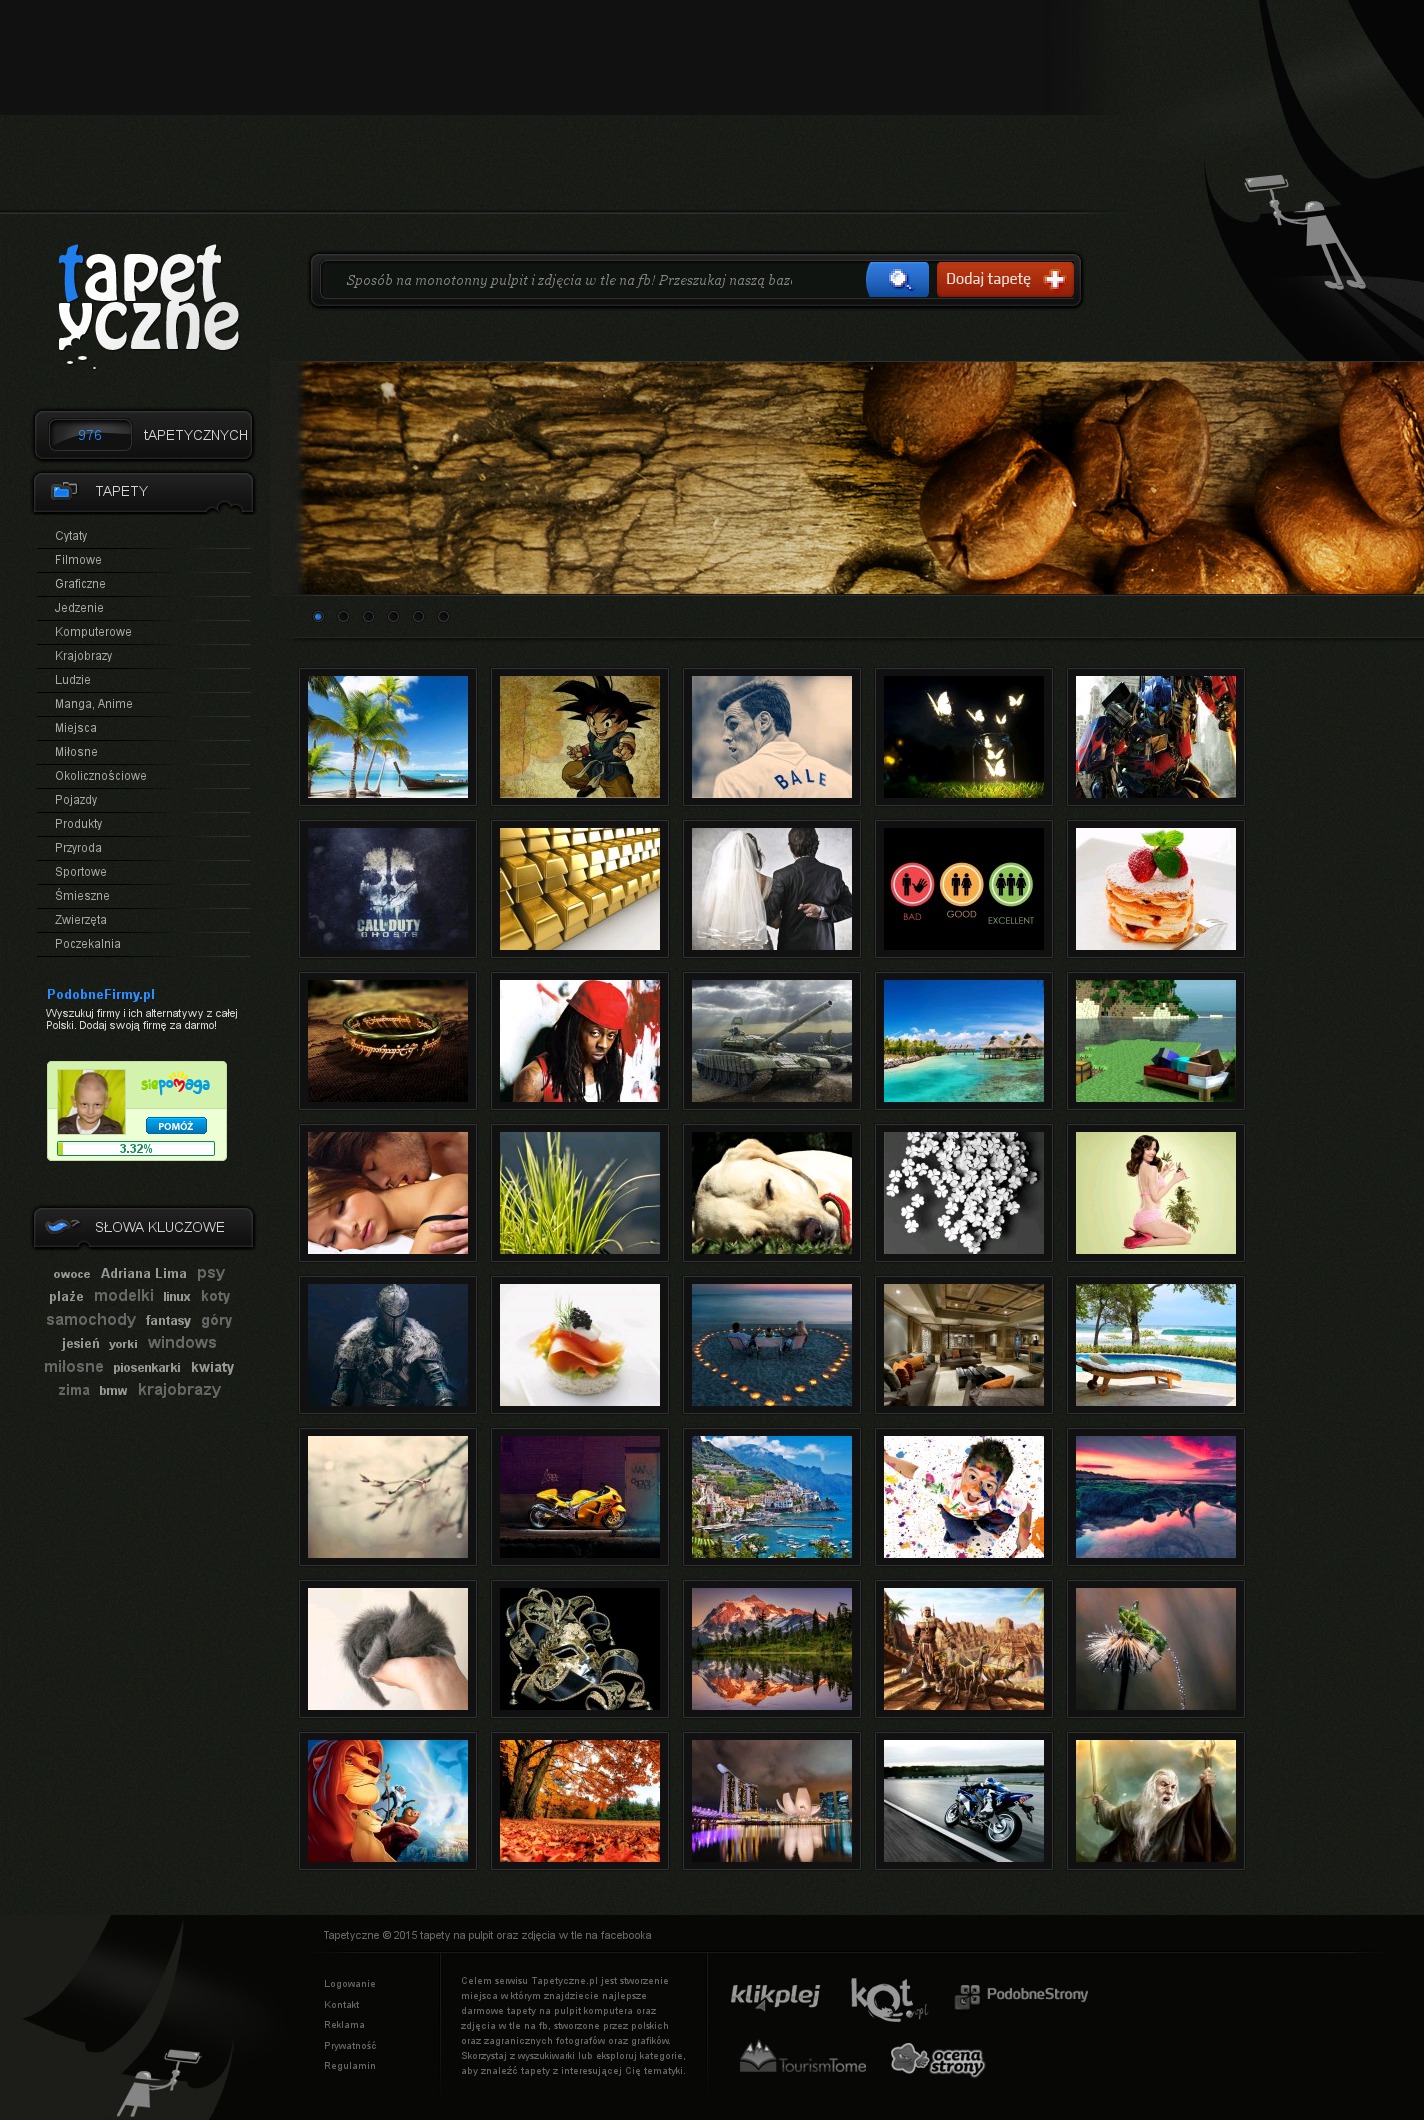Image resolution: width=1424 pixels, height=2120 pixels.
Task: Open the Call of Duty Ghosts wallpaper thumbnail
Action: pyautogui.click(x=388, y=889)
